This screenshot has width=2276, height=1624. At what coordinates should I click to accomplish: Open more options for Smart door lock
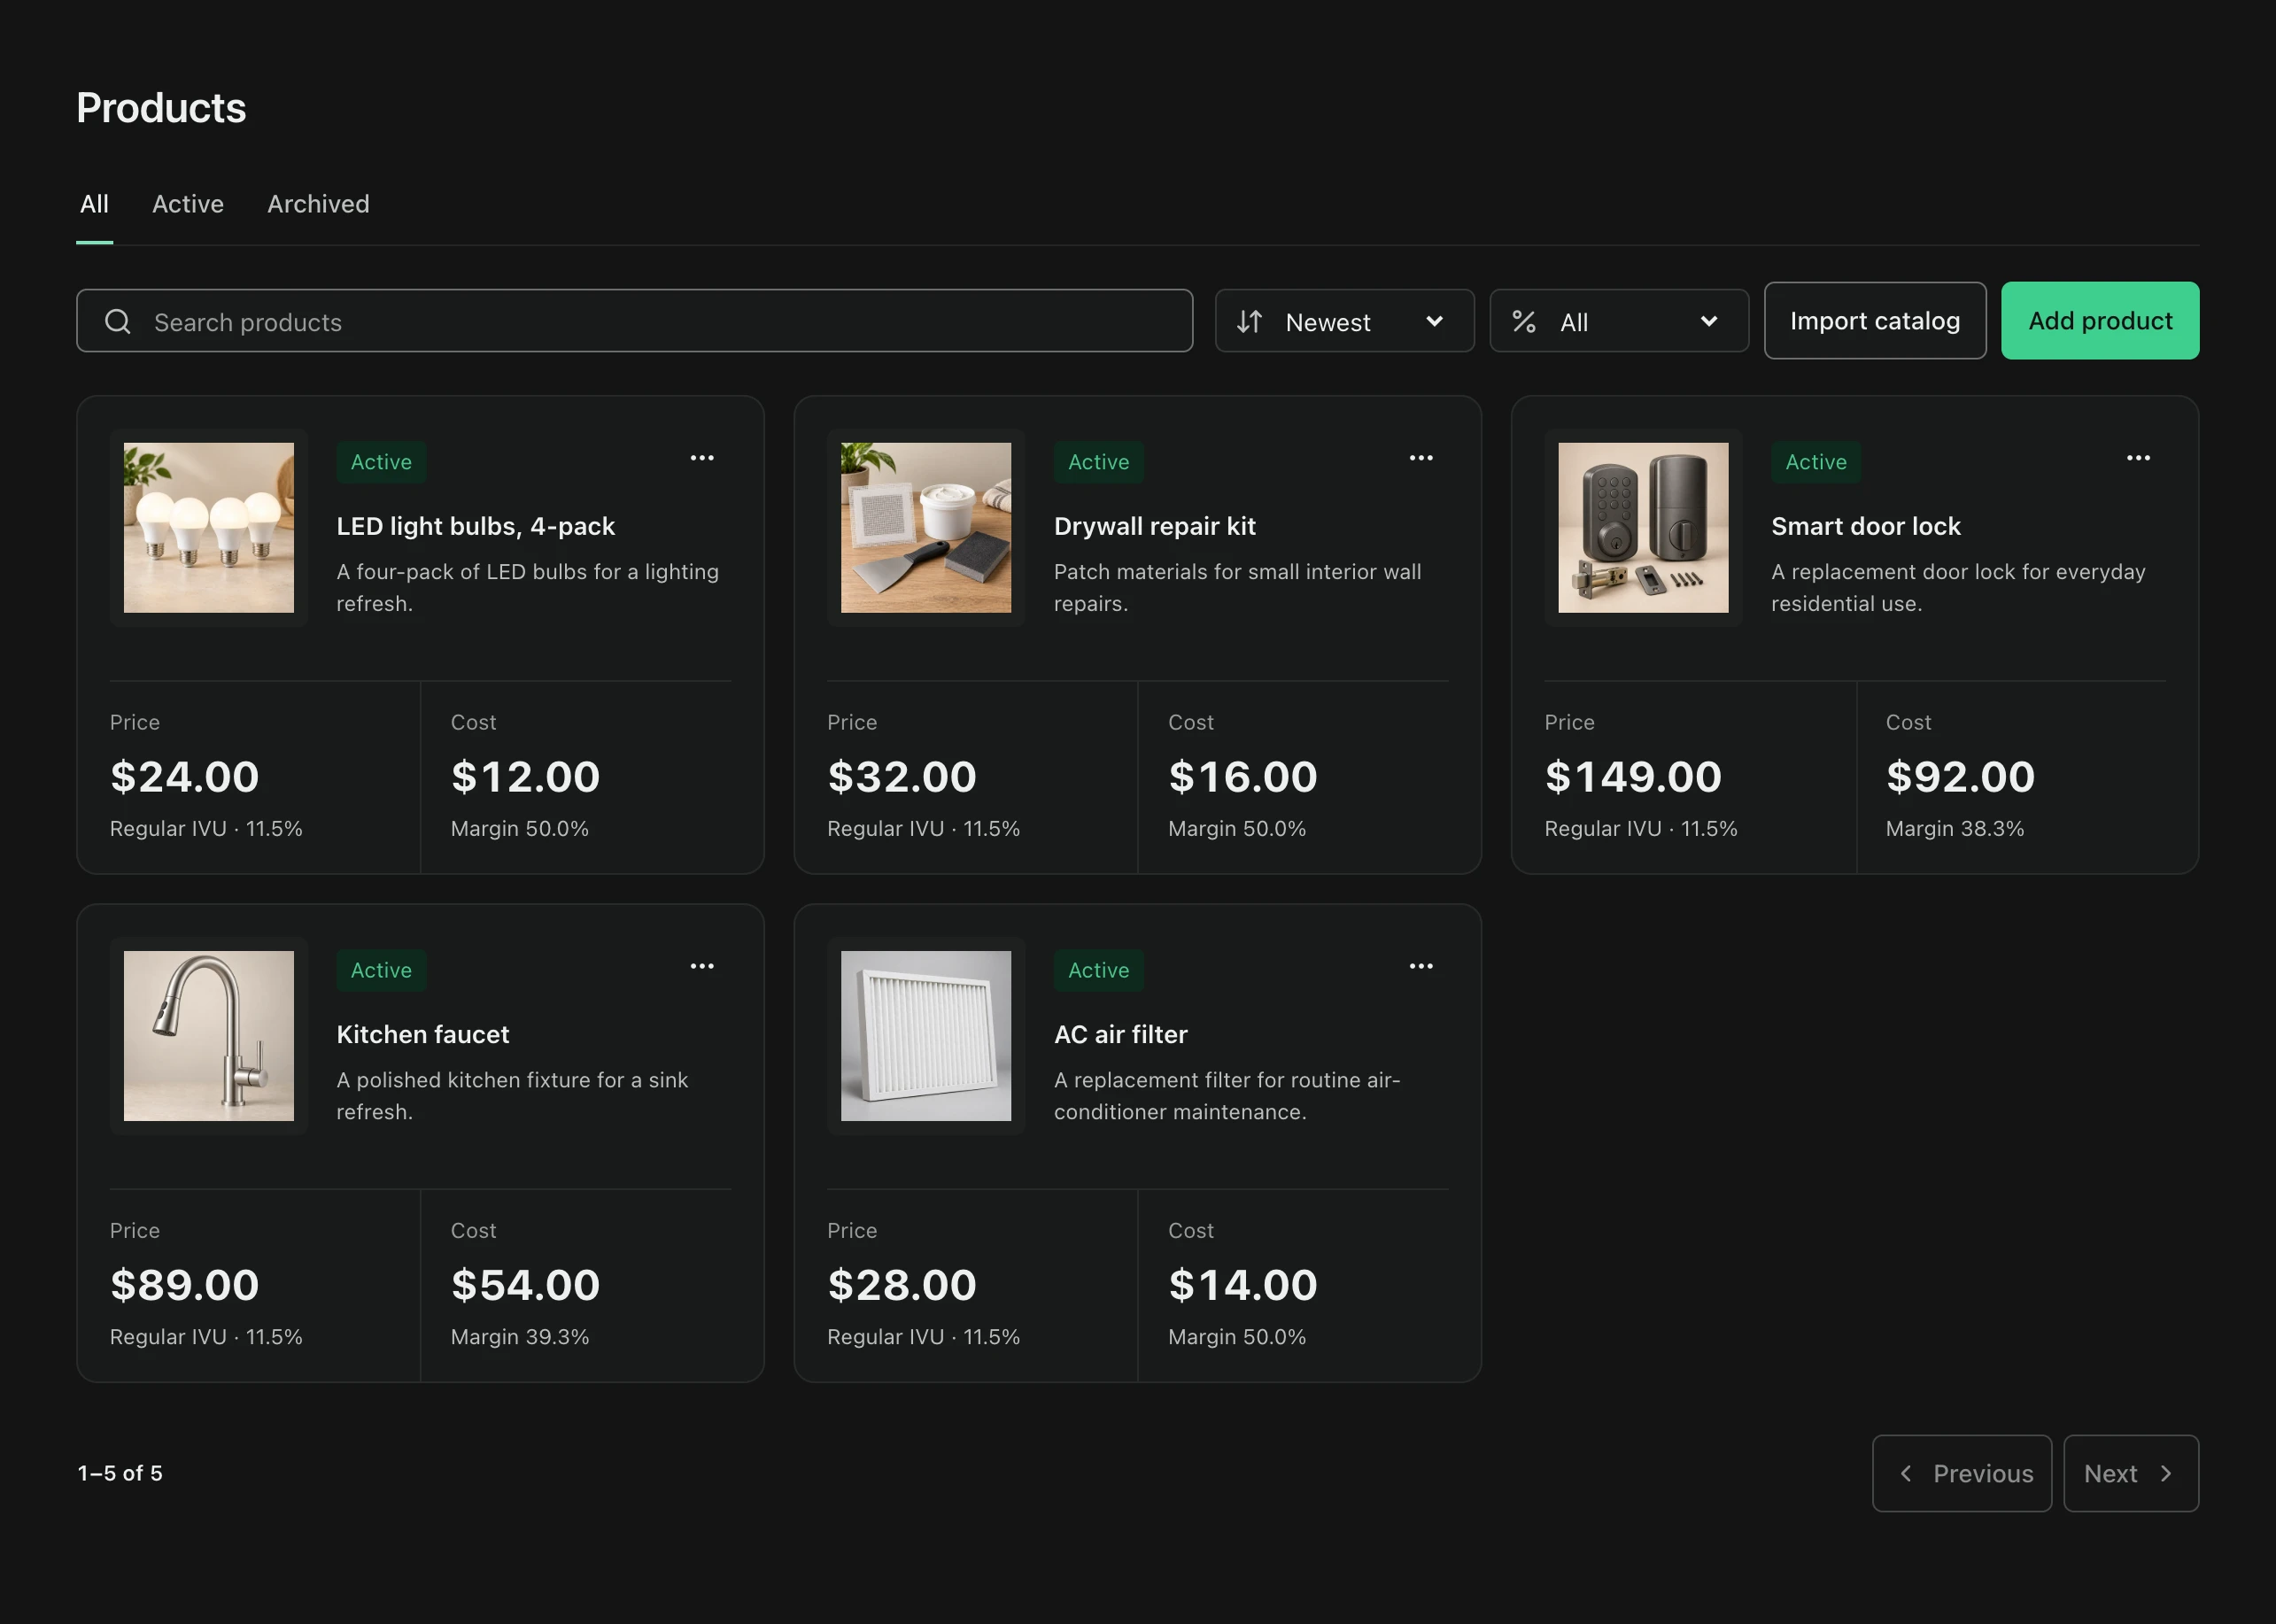tap(2138, 458)
